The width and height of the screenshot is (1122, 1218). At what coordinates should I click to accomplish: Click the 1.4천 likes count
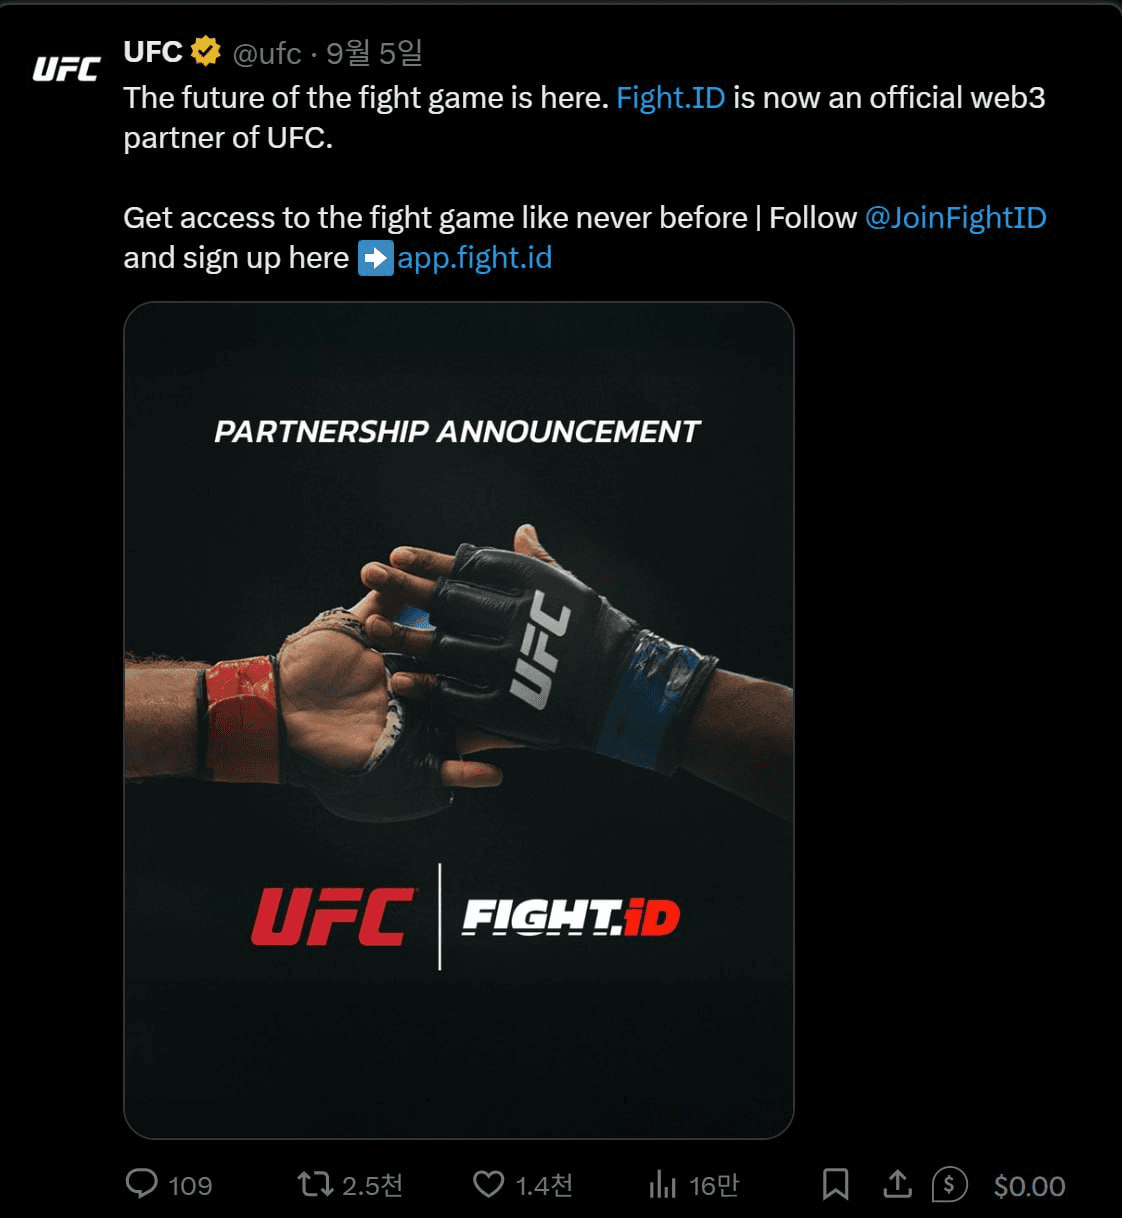pos(544,1186)
